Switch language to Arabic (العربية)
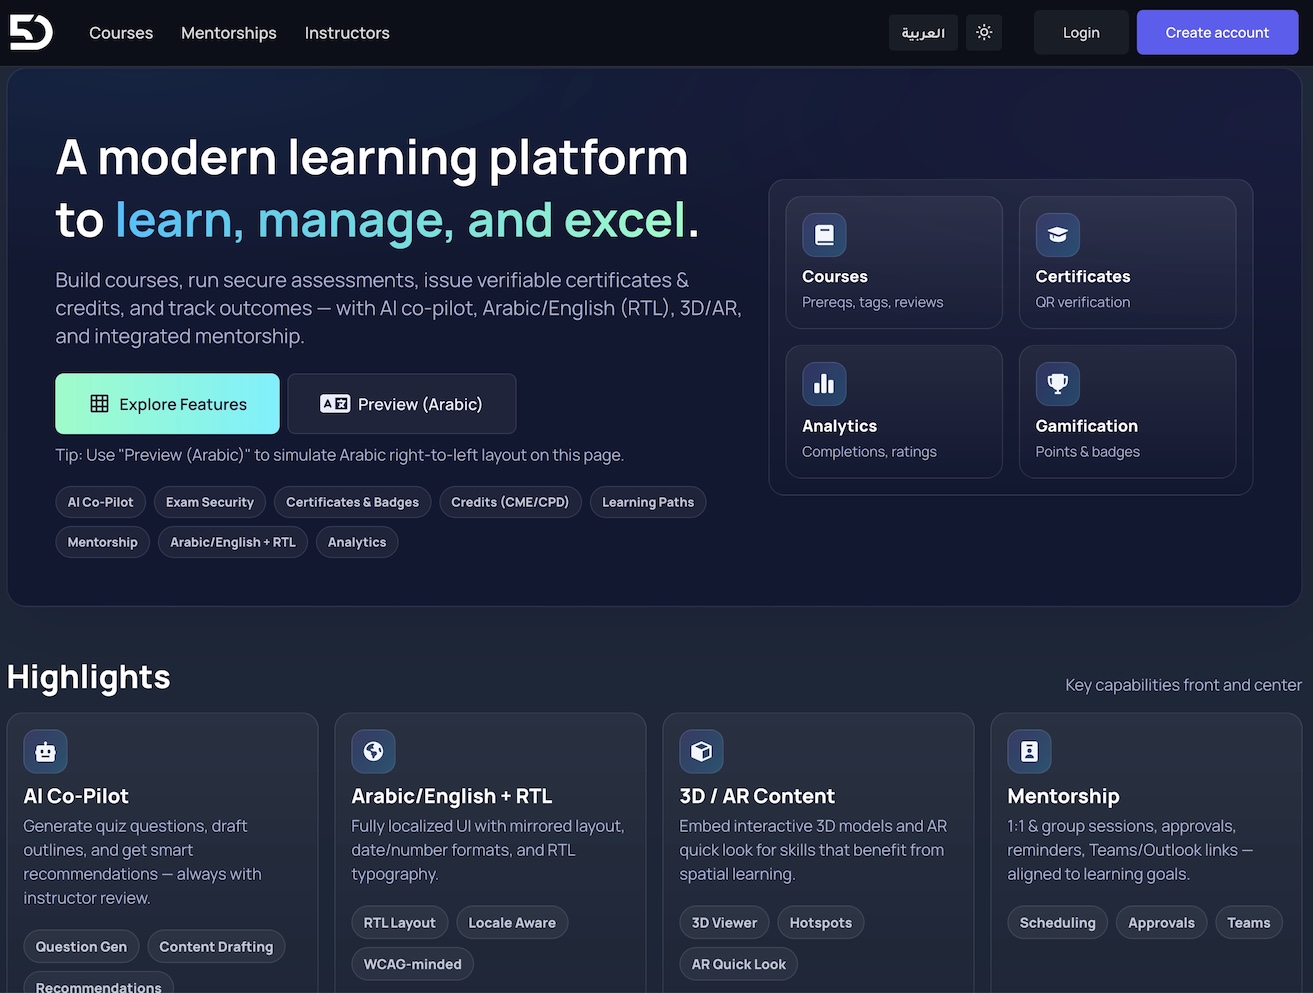Image resolution: width=1313 pixels, height=993 pixels. click(x=922, y=32)
